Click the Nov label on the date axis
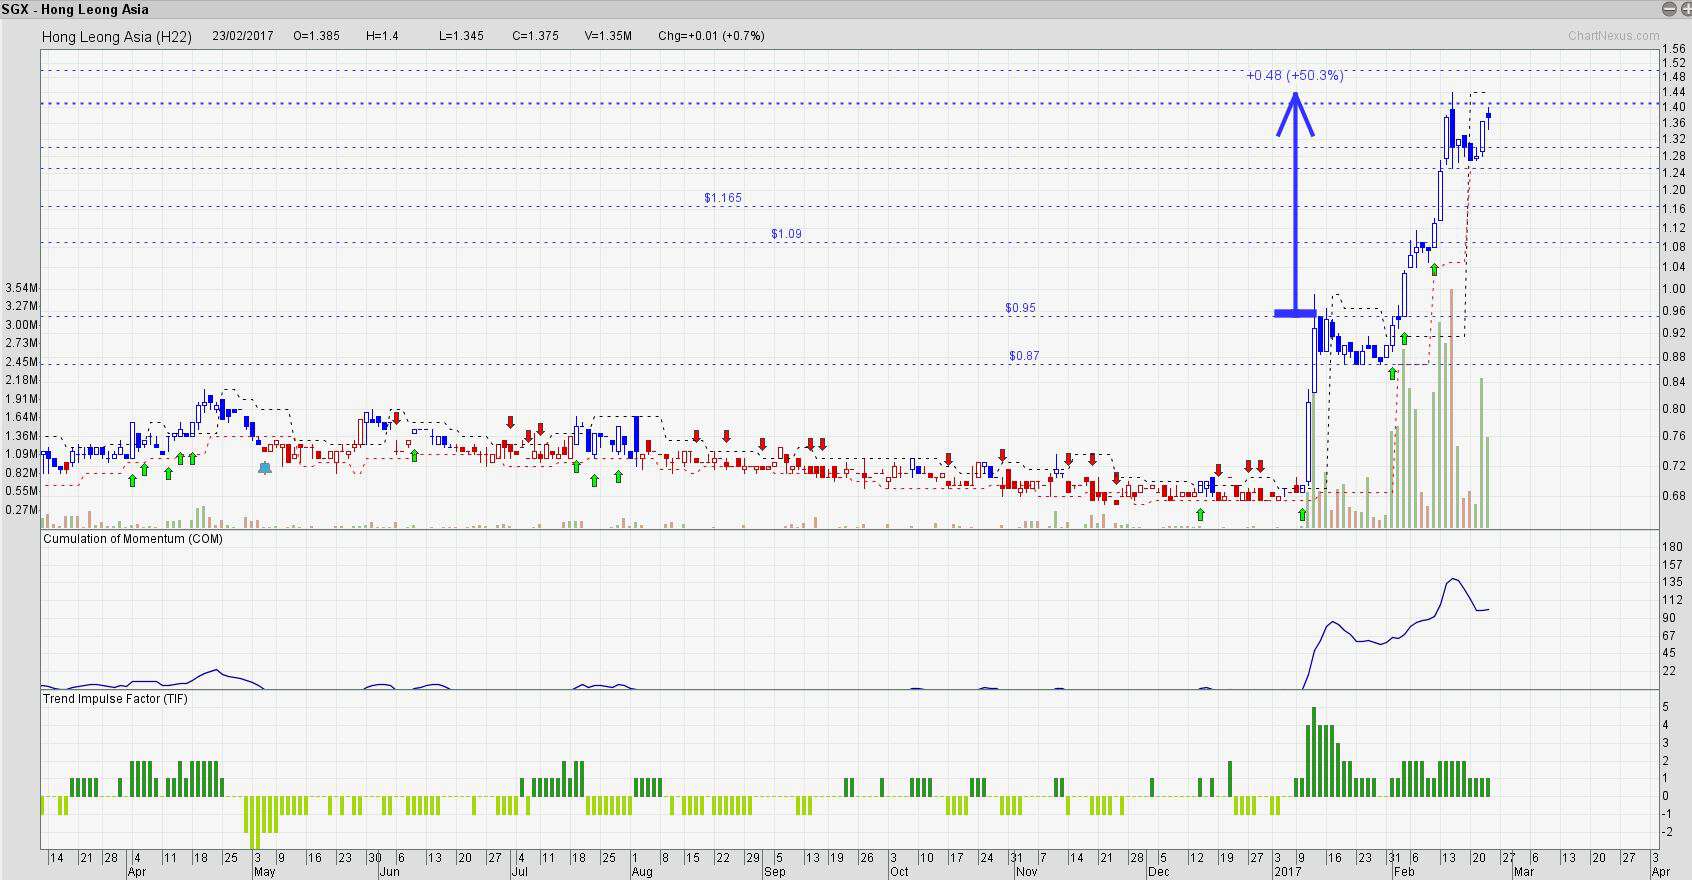The image size is (1692, 880). [1026, 871]
